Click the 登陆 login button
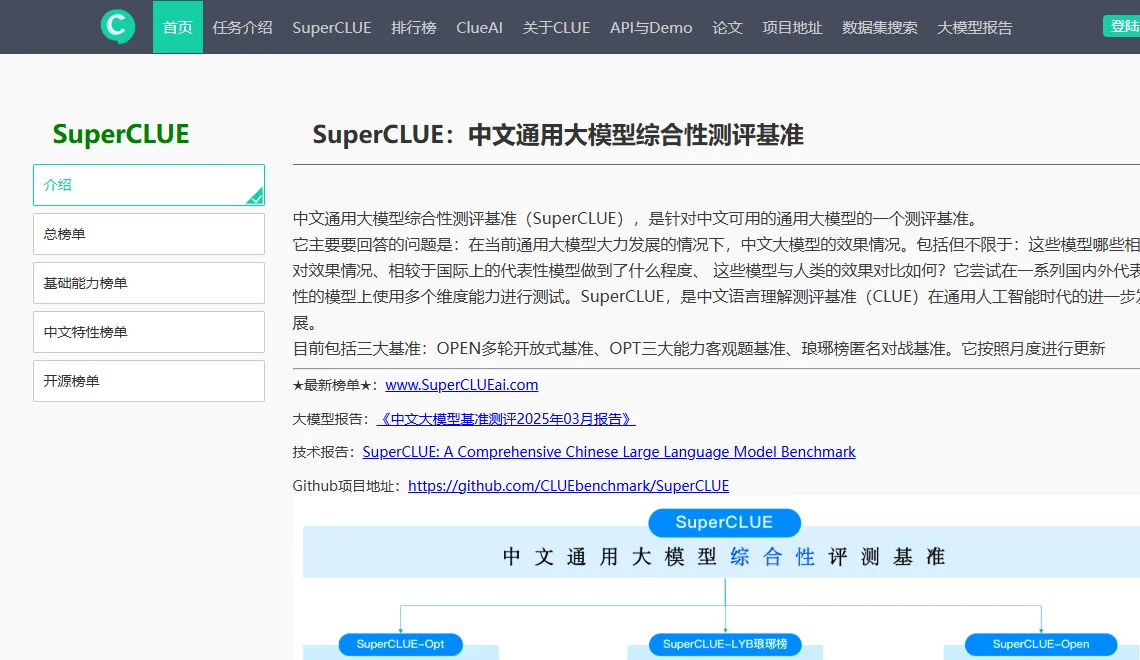Viewport: 1140px width, 660px height. pos(1122,26)
